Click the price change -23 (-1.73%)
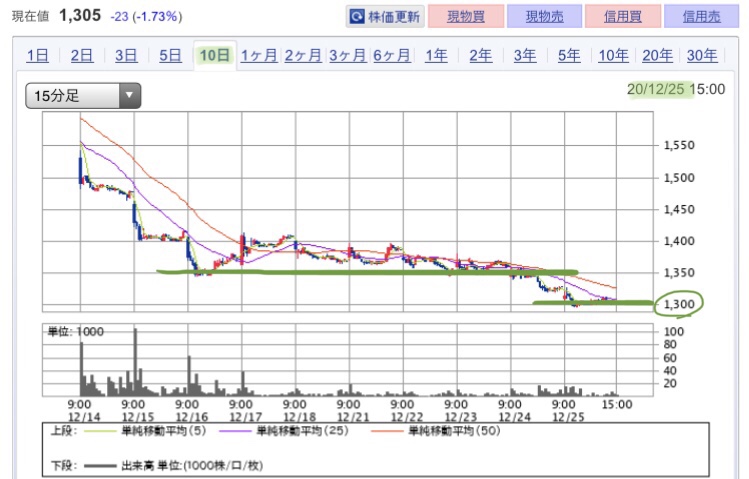The height and width of the screenshot is (479, 749). pyautogui.click(x=146, y=16)
